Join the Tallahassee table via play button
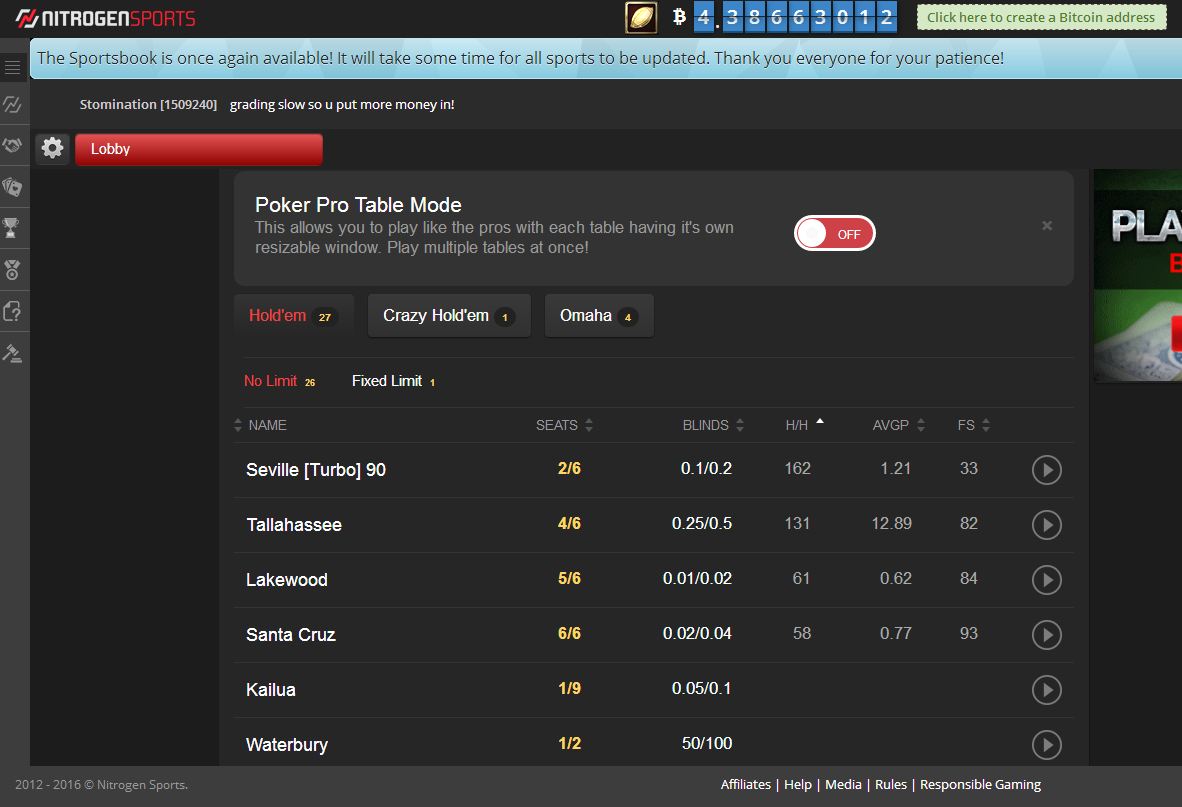This screenshot has height=807, width=1182. 1046,524
